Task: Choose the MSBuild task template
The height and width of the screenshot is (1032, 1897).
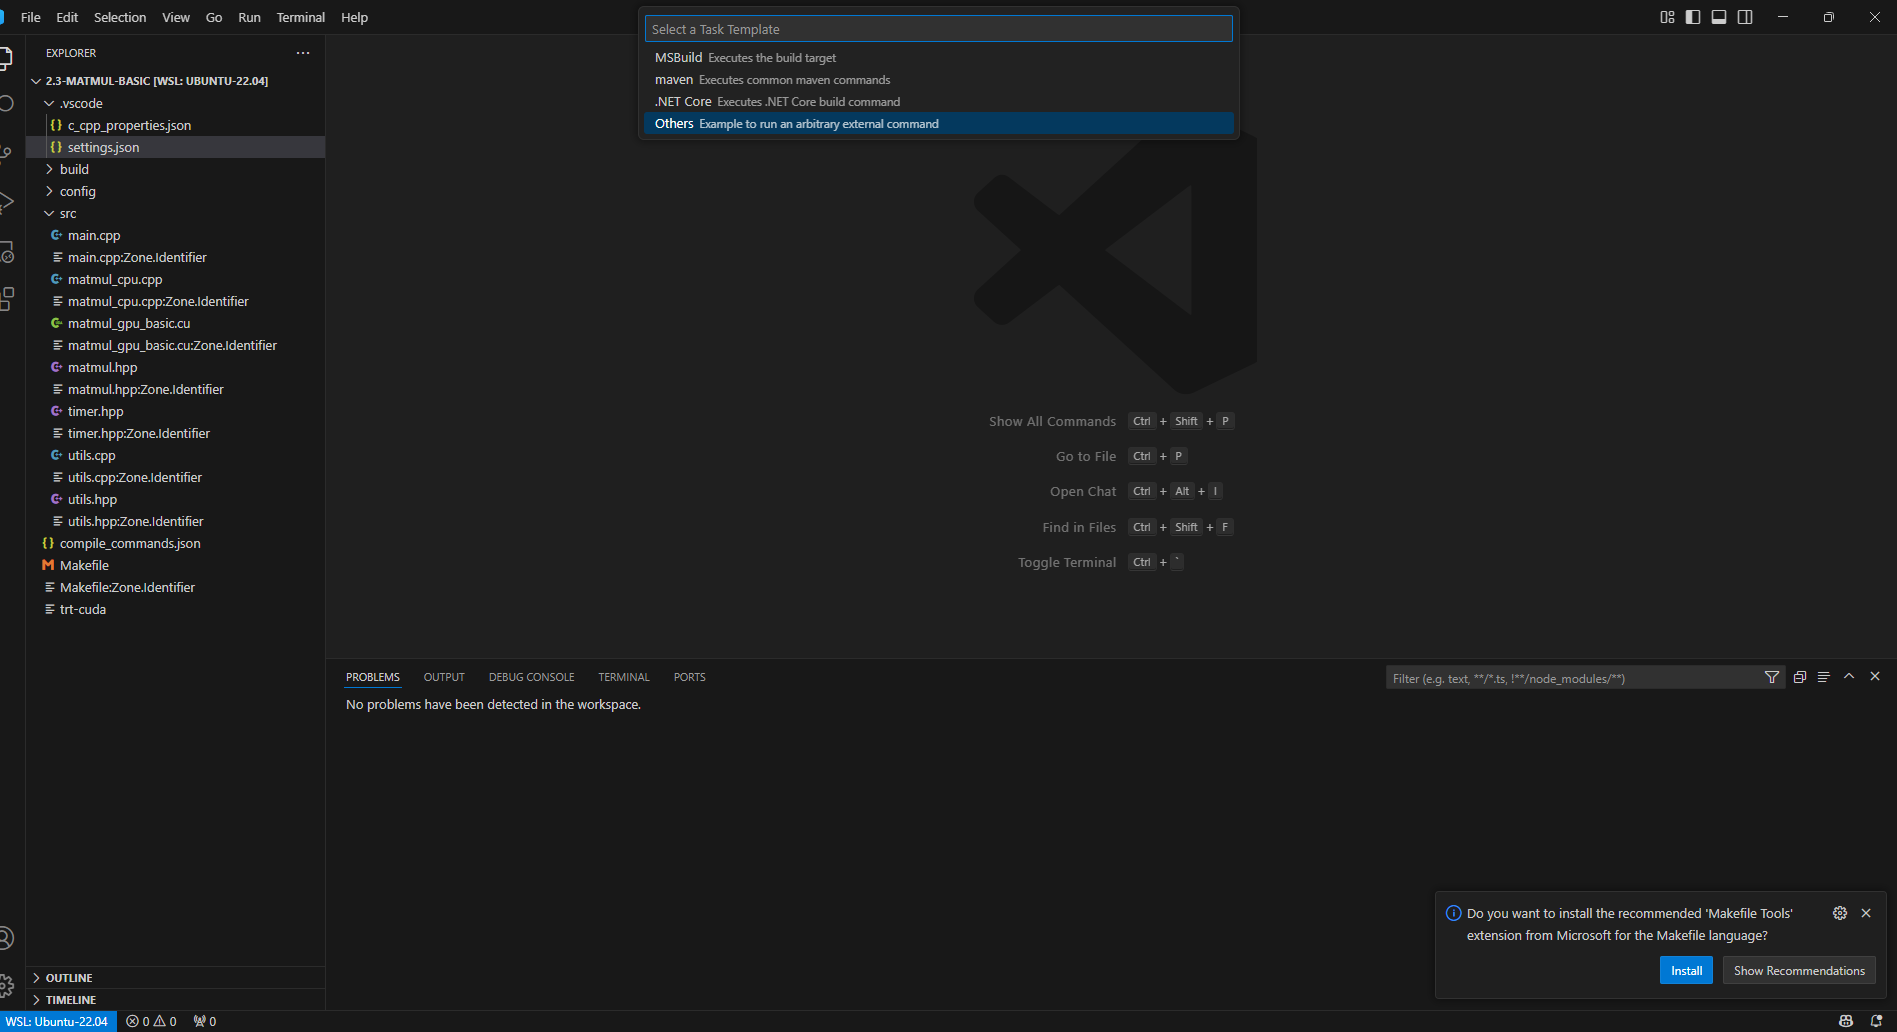Action: (938, 58)
